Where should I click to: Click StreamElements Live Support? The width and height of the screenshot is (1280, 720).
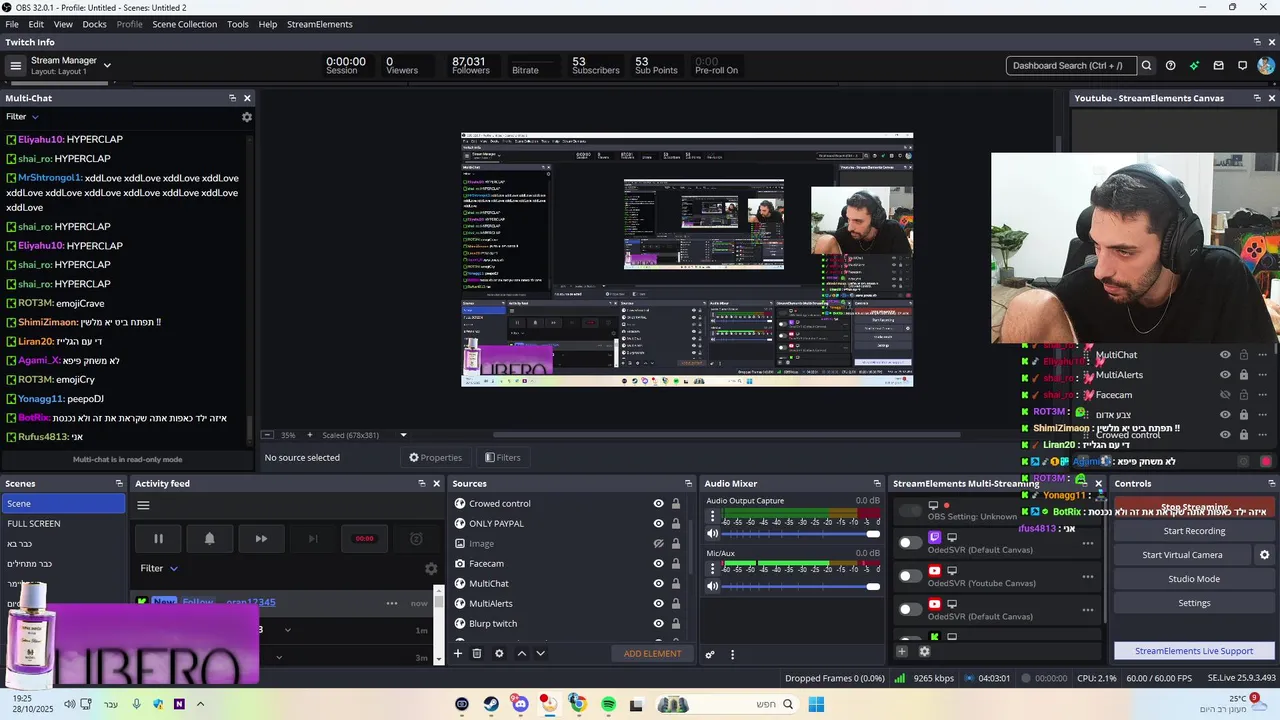(1194, 651)
